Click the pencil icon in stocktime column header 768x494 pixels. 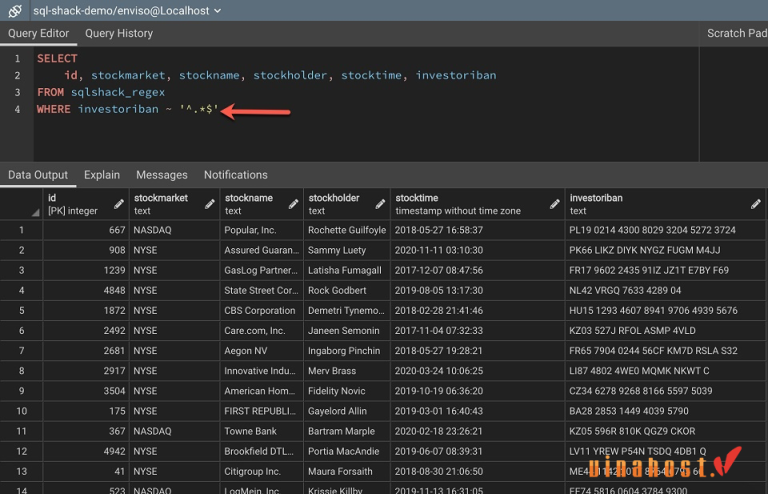555,204
